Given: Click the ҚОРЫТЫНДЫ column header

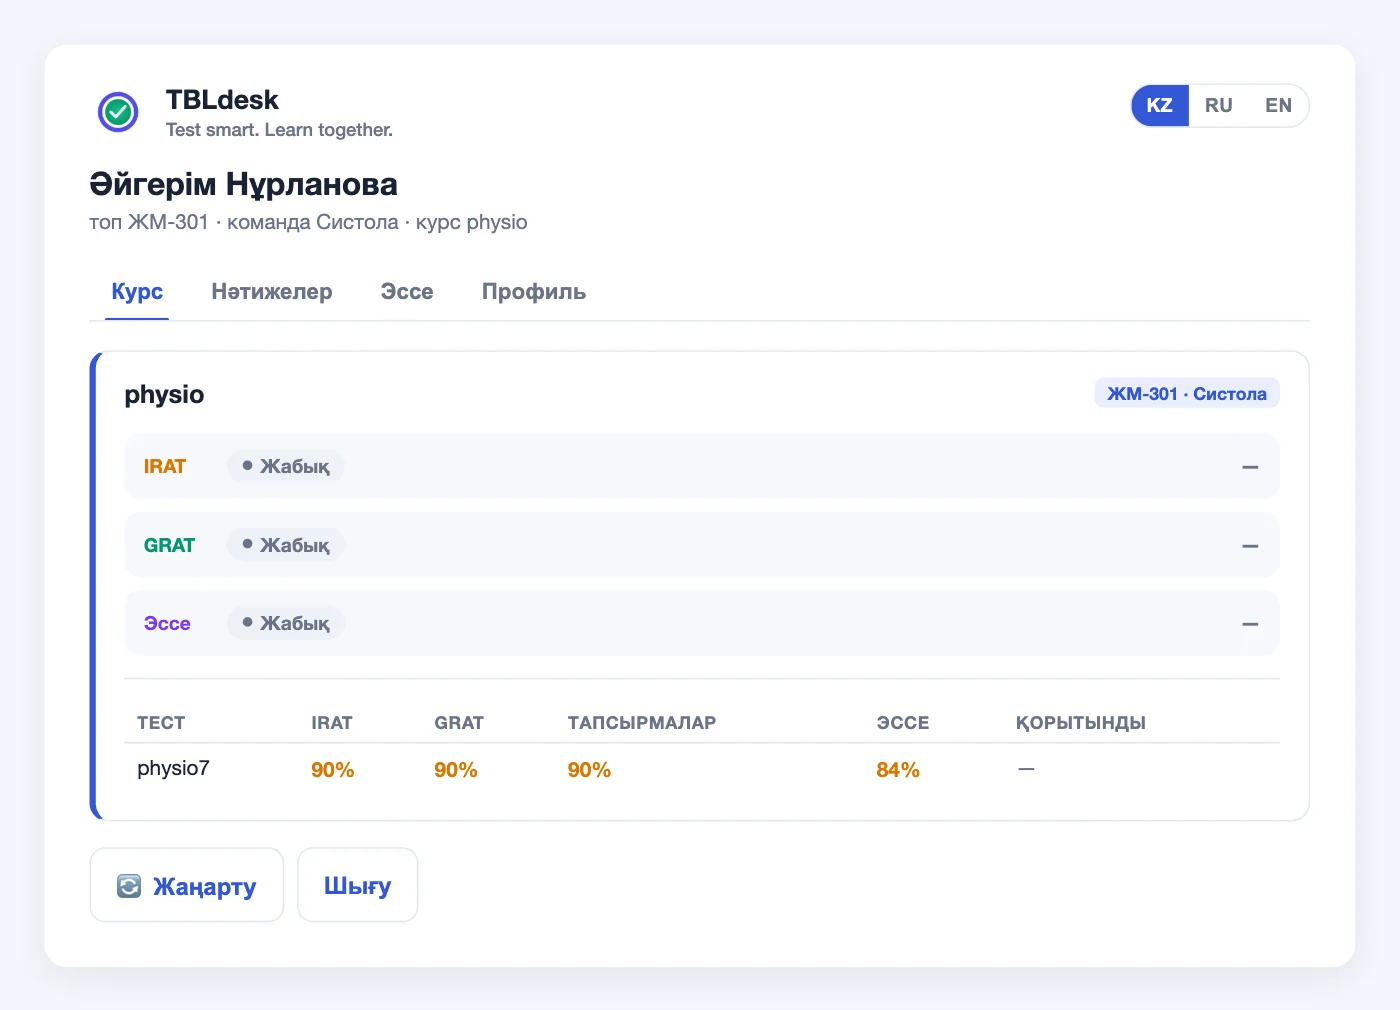Looking at the screenshot, I should point(1081,723).
